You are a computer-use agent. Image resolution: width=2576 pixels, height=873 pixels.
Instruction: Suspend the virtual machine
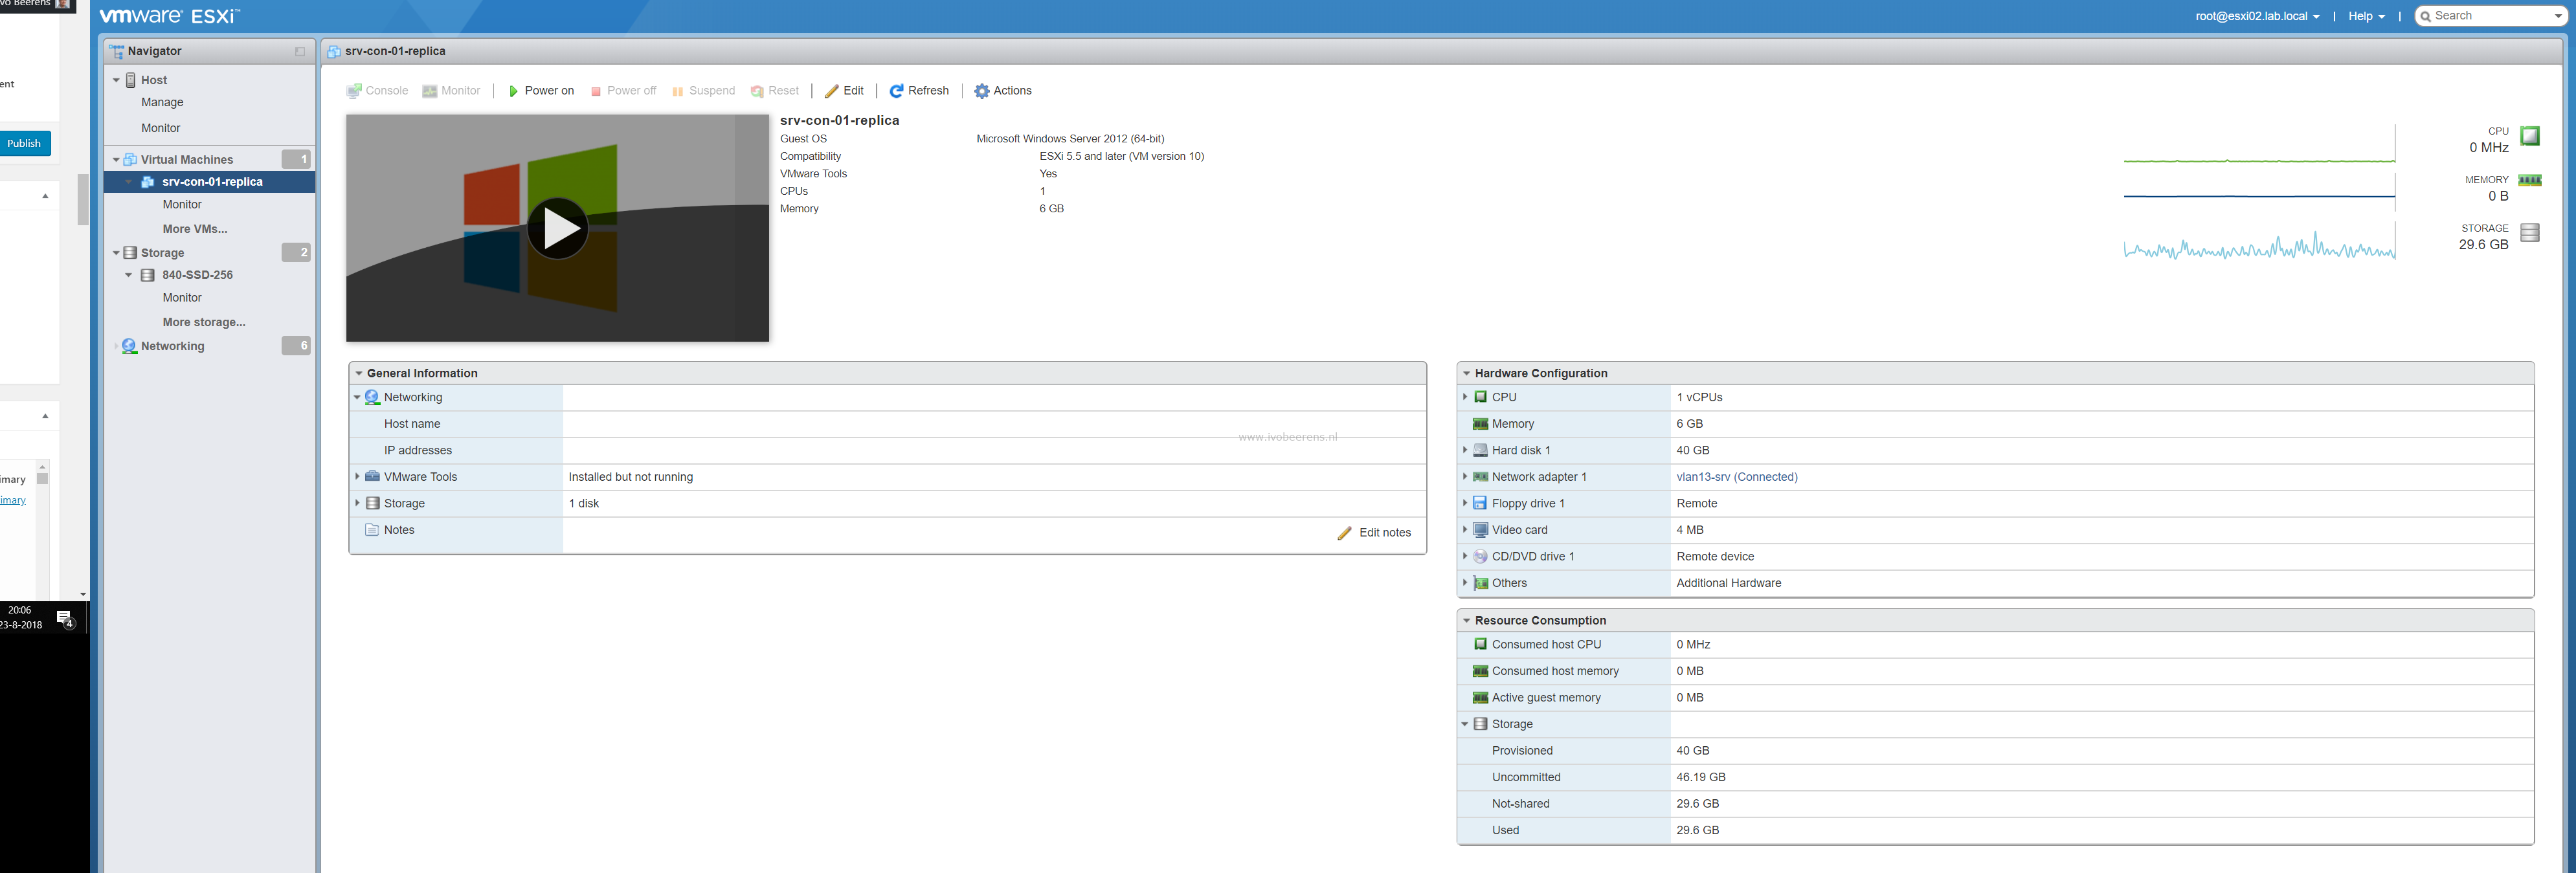click(703, 91)
